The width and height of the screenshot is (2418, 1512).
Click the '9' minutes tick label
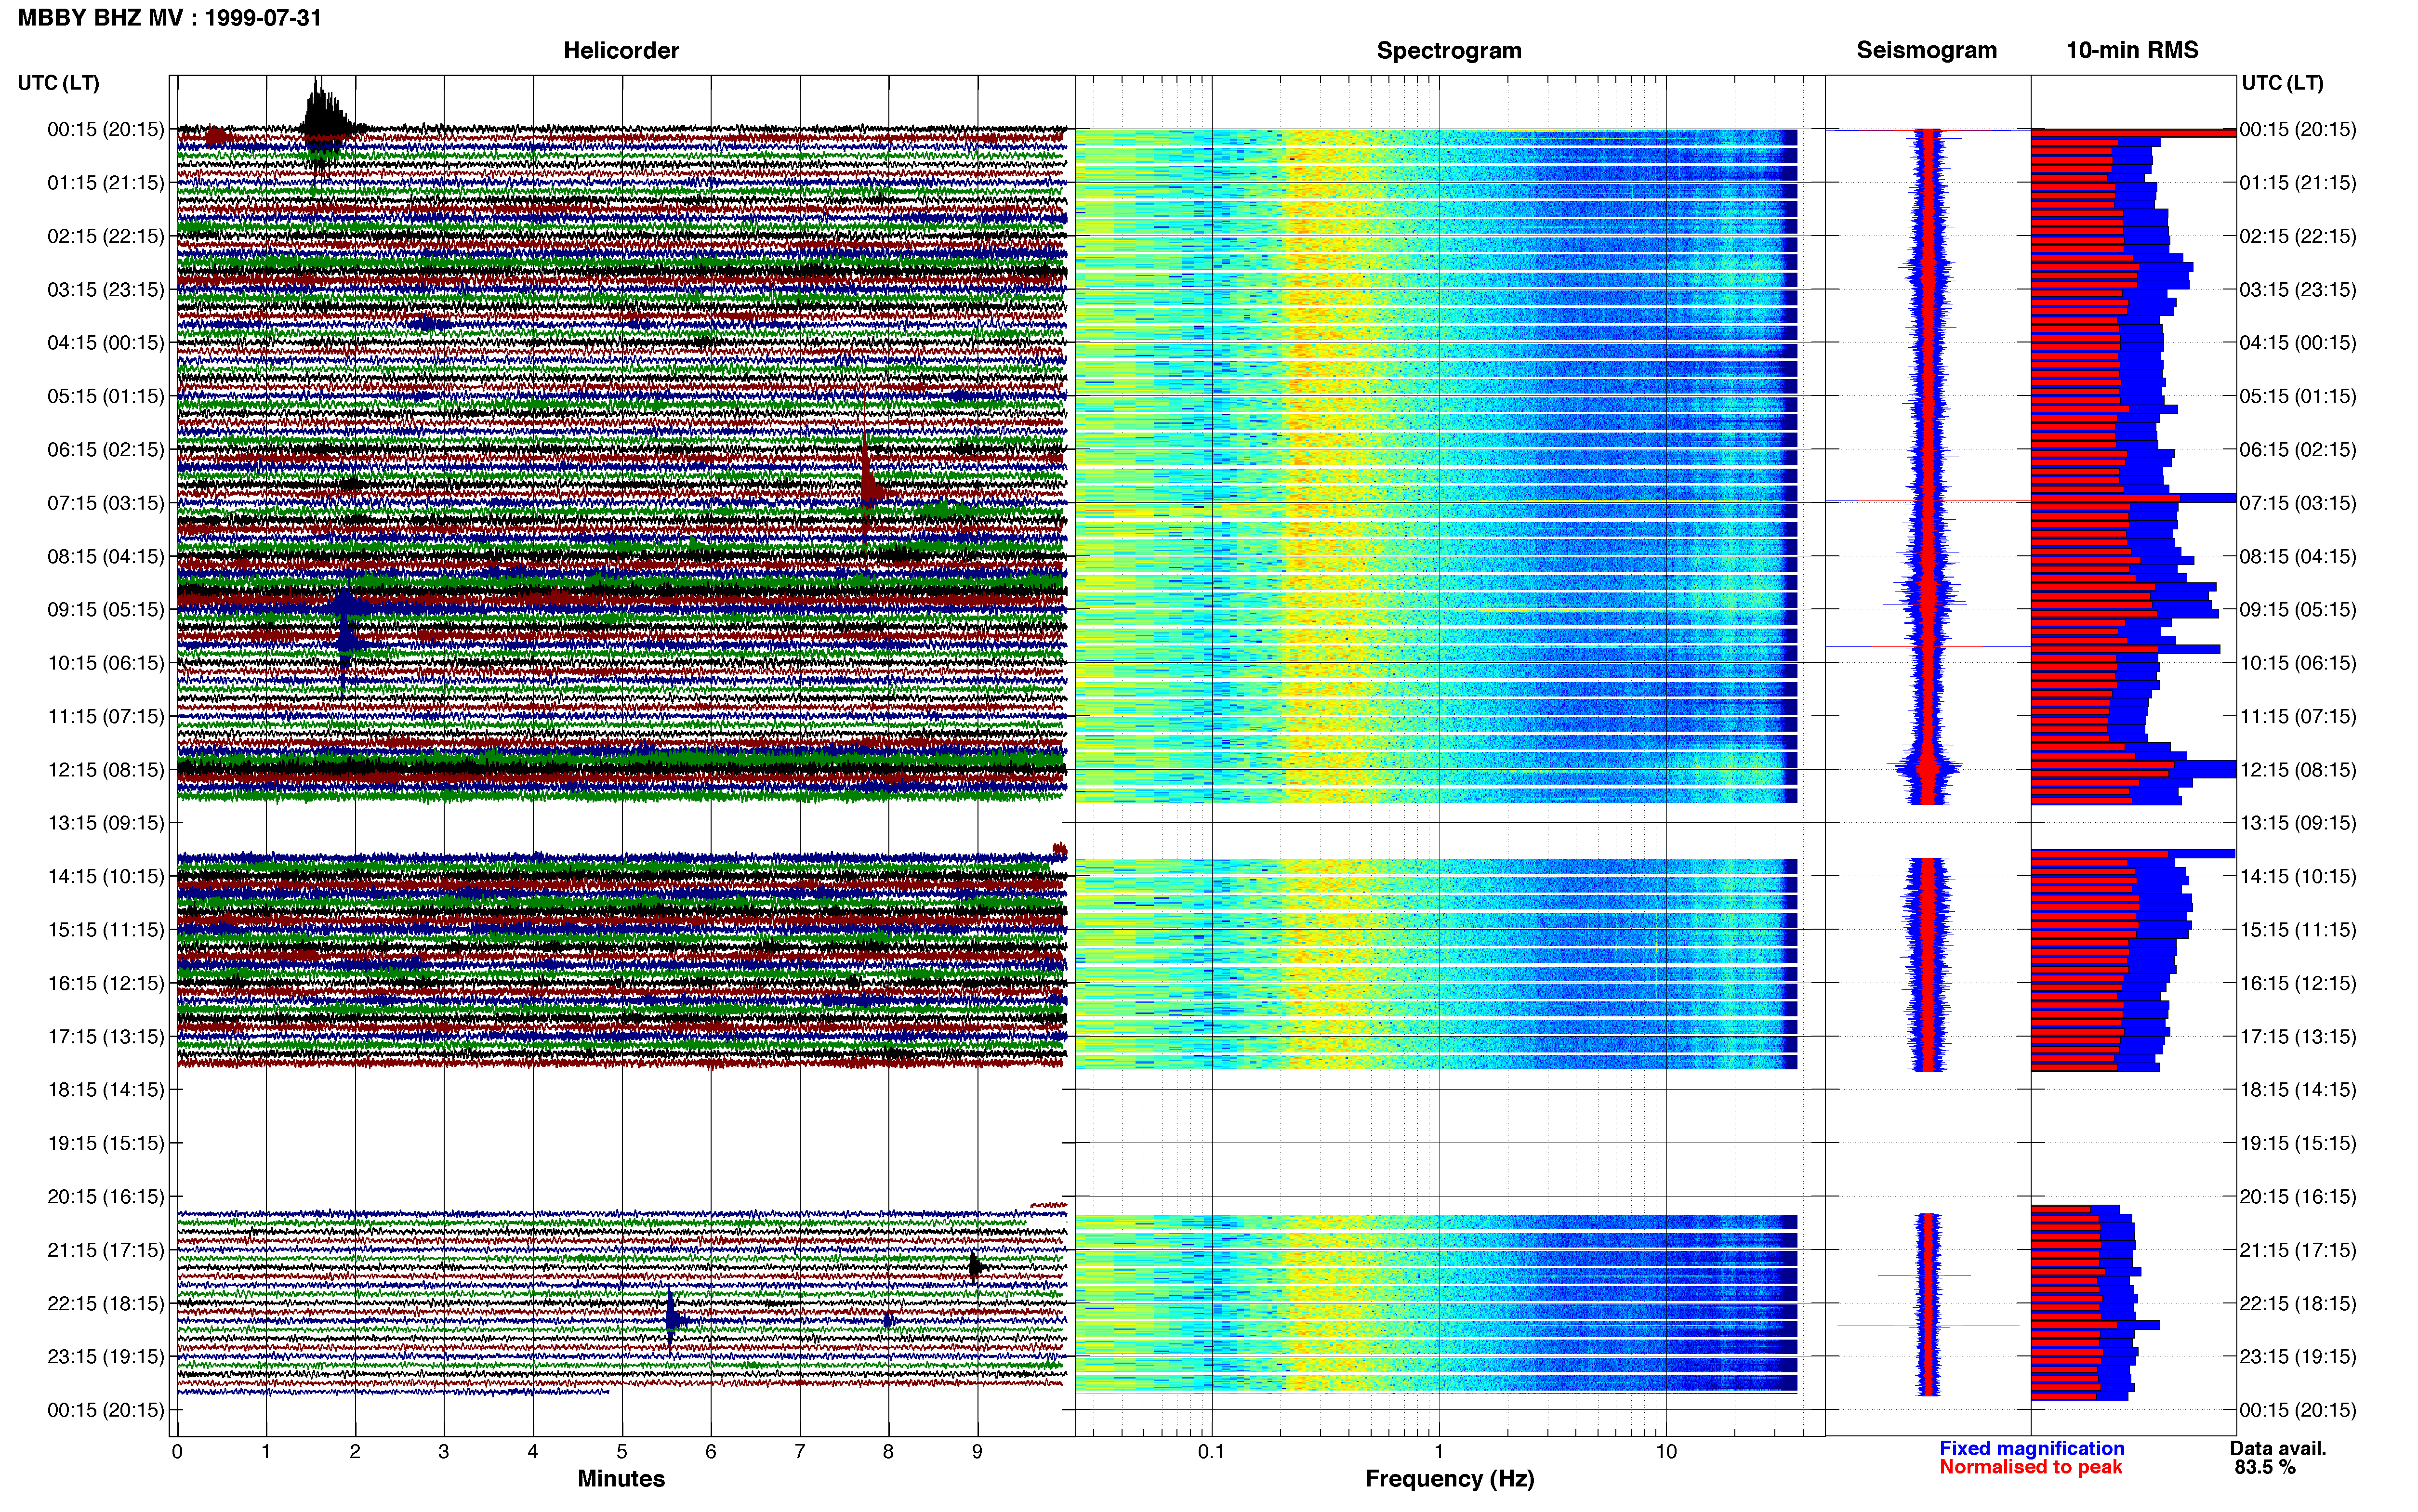coord(977,1452)
